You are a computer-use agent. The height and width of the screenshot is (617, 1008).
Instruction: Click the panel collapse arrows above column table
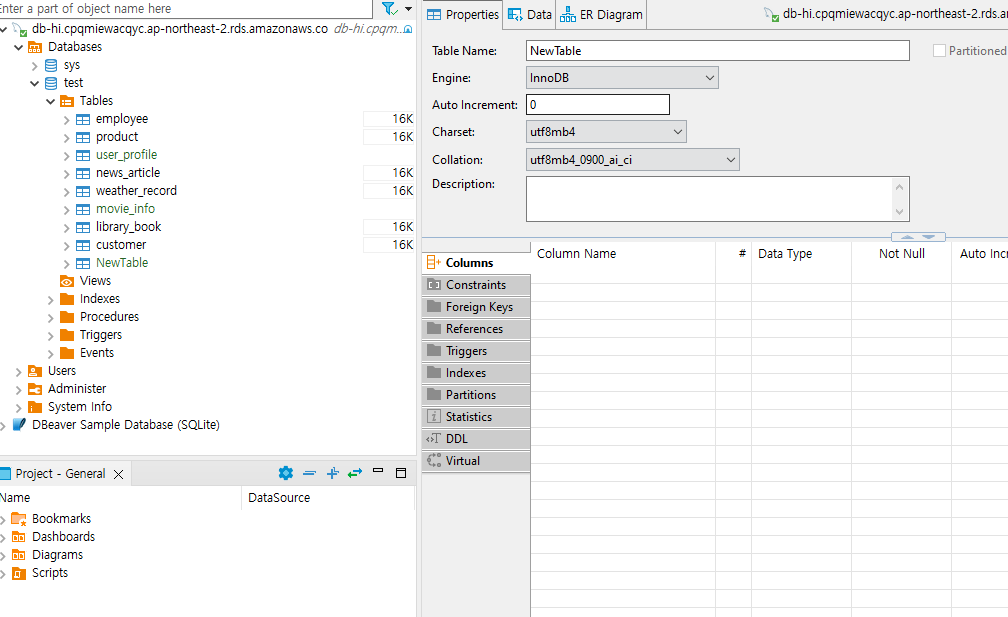(x=918, y=237)
